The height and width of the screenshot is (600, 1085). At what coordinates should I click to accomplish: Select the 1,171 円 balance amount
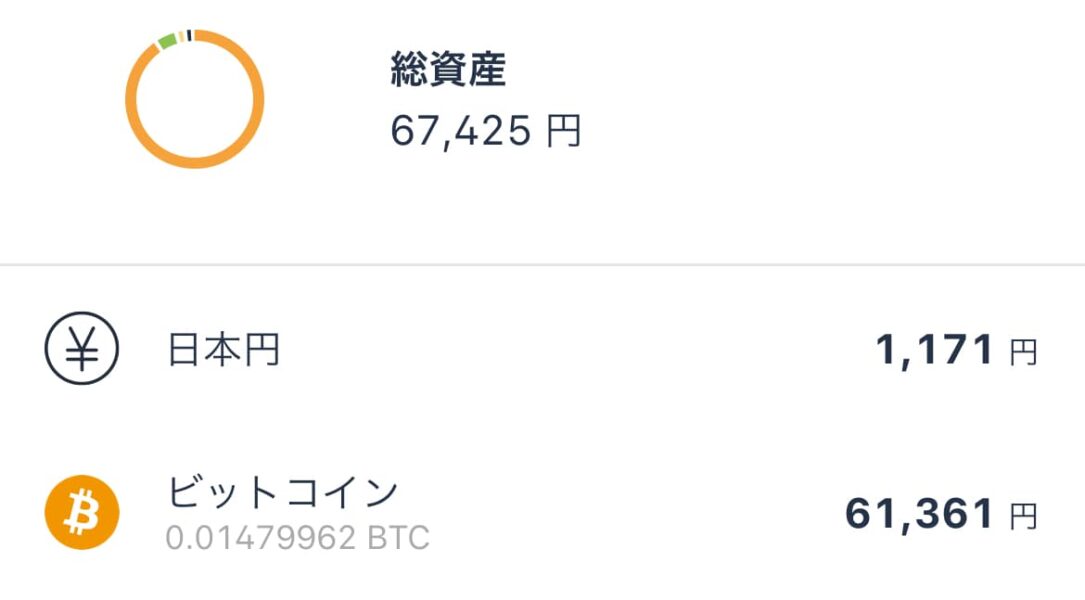[x=957, y=350]
